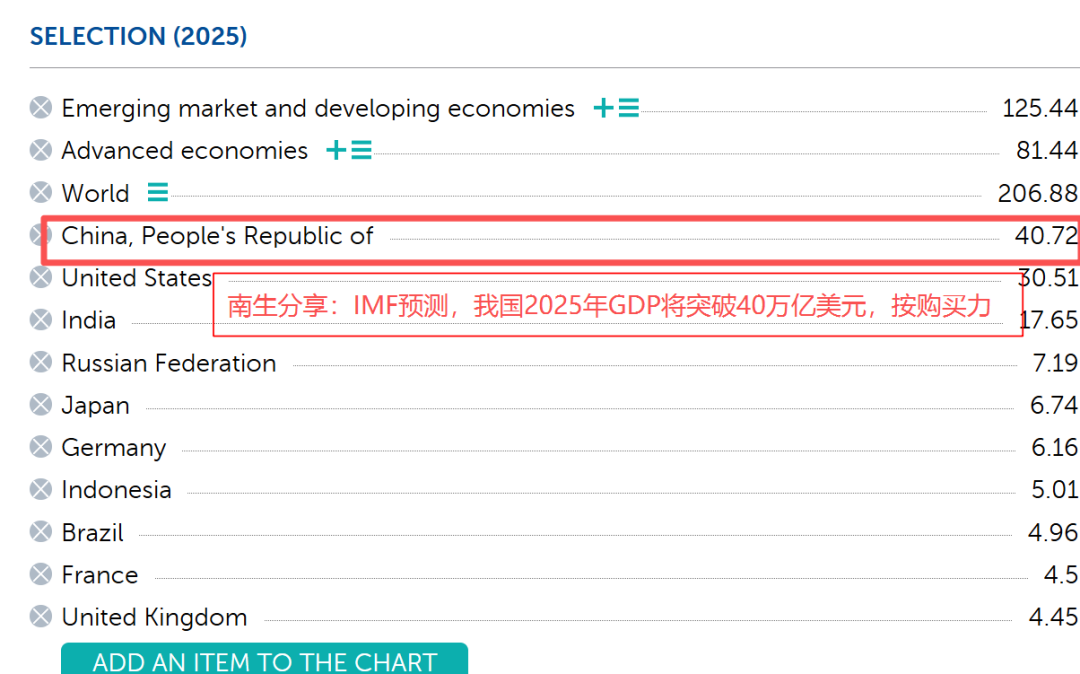
Task: Click Add an Item to the Chart button
Action: tap(264, 660)
